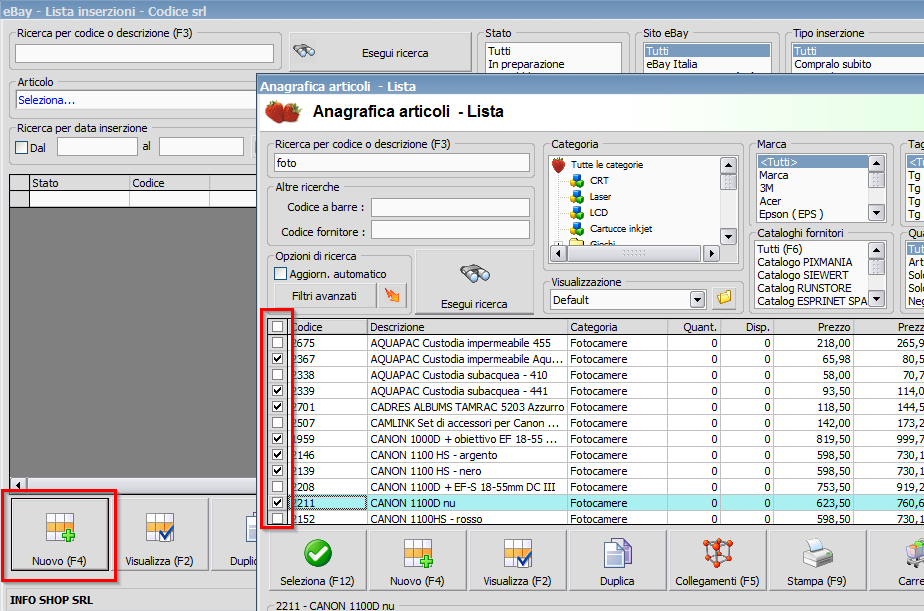Toggle Aggiorn. automatico checkbox
The image size is (924, 611).
(x=280, y=274)
